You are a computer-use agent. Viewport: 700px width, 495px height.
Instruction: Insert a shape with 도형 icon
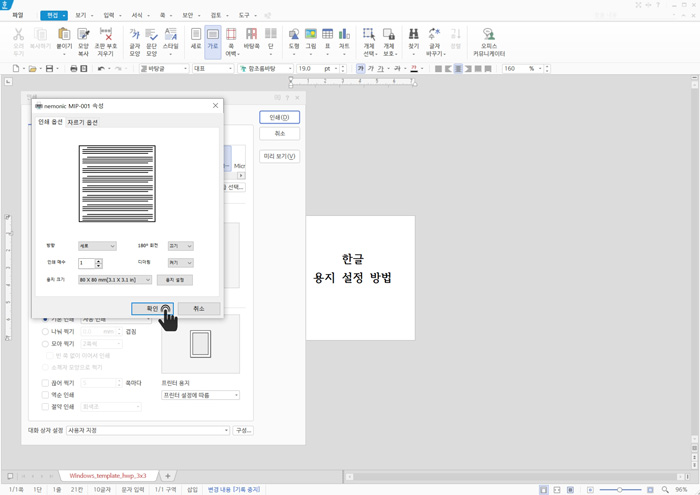coord(294,34)
